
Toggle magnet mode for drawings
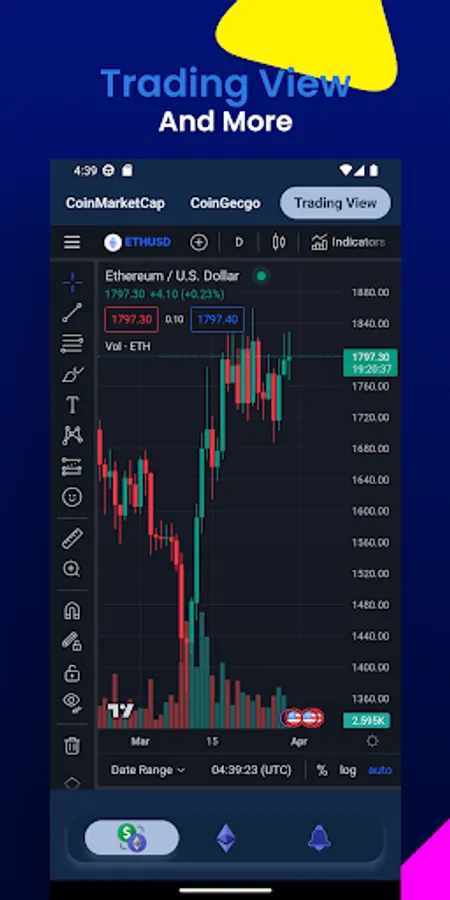pos(72,611)
